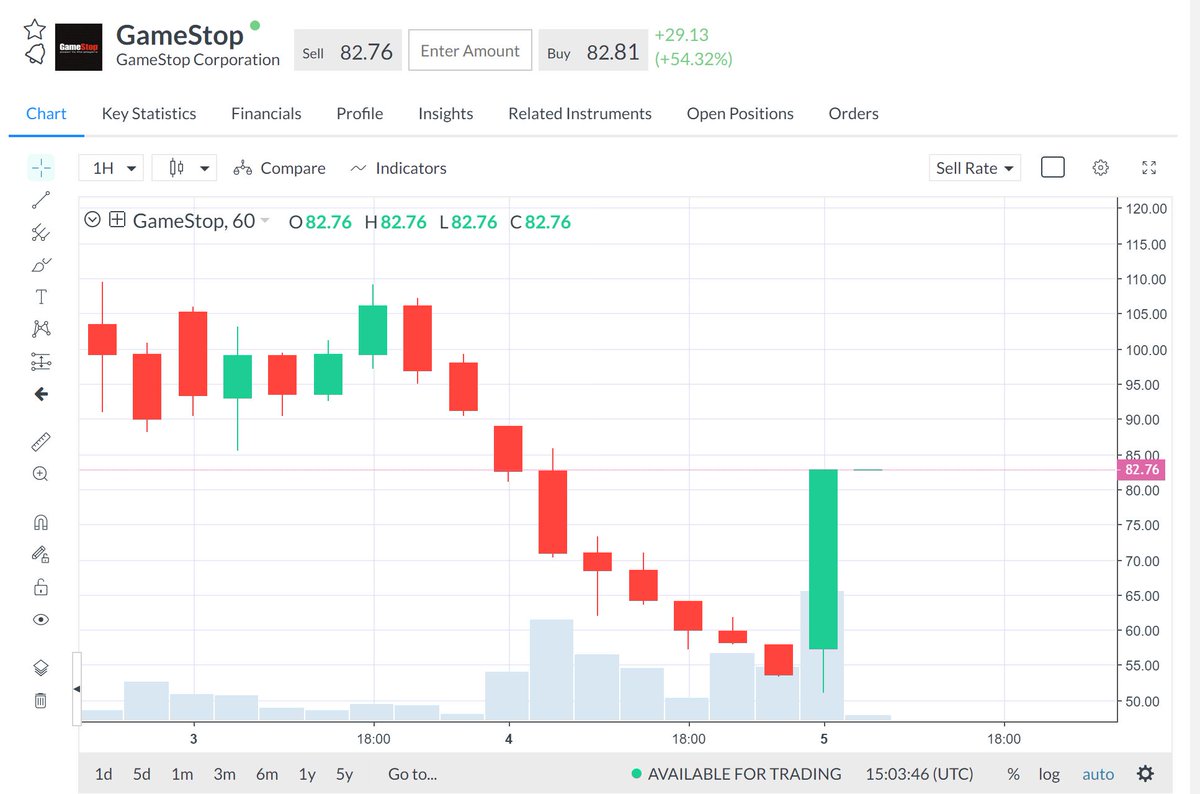The image size is (1200, 794).
Task: Click the back arrow in left toolbar
Action: tap(41, 394)
